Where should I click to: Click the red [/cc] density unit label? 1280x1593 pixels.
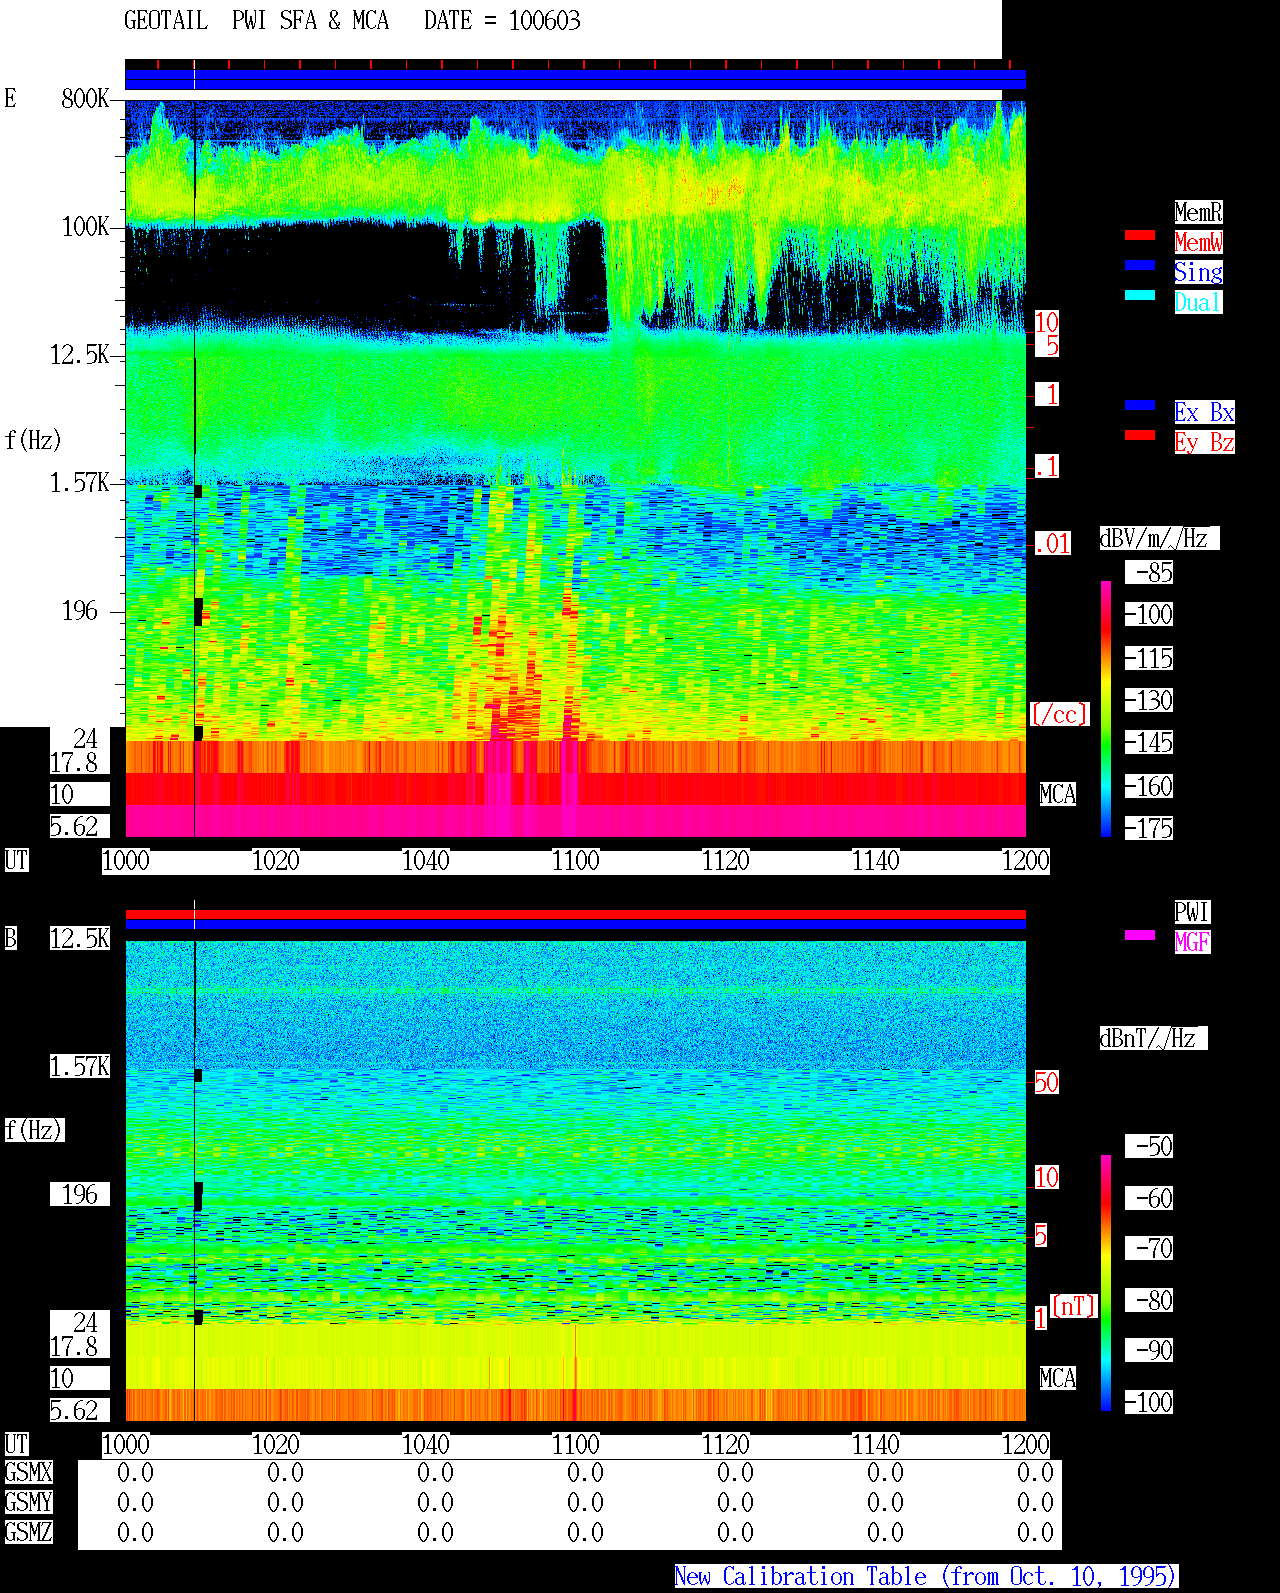[x=1059, y=714]
